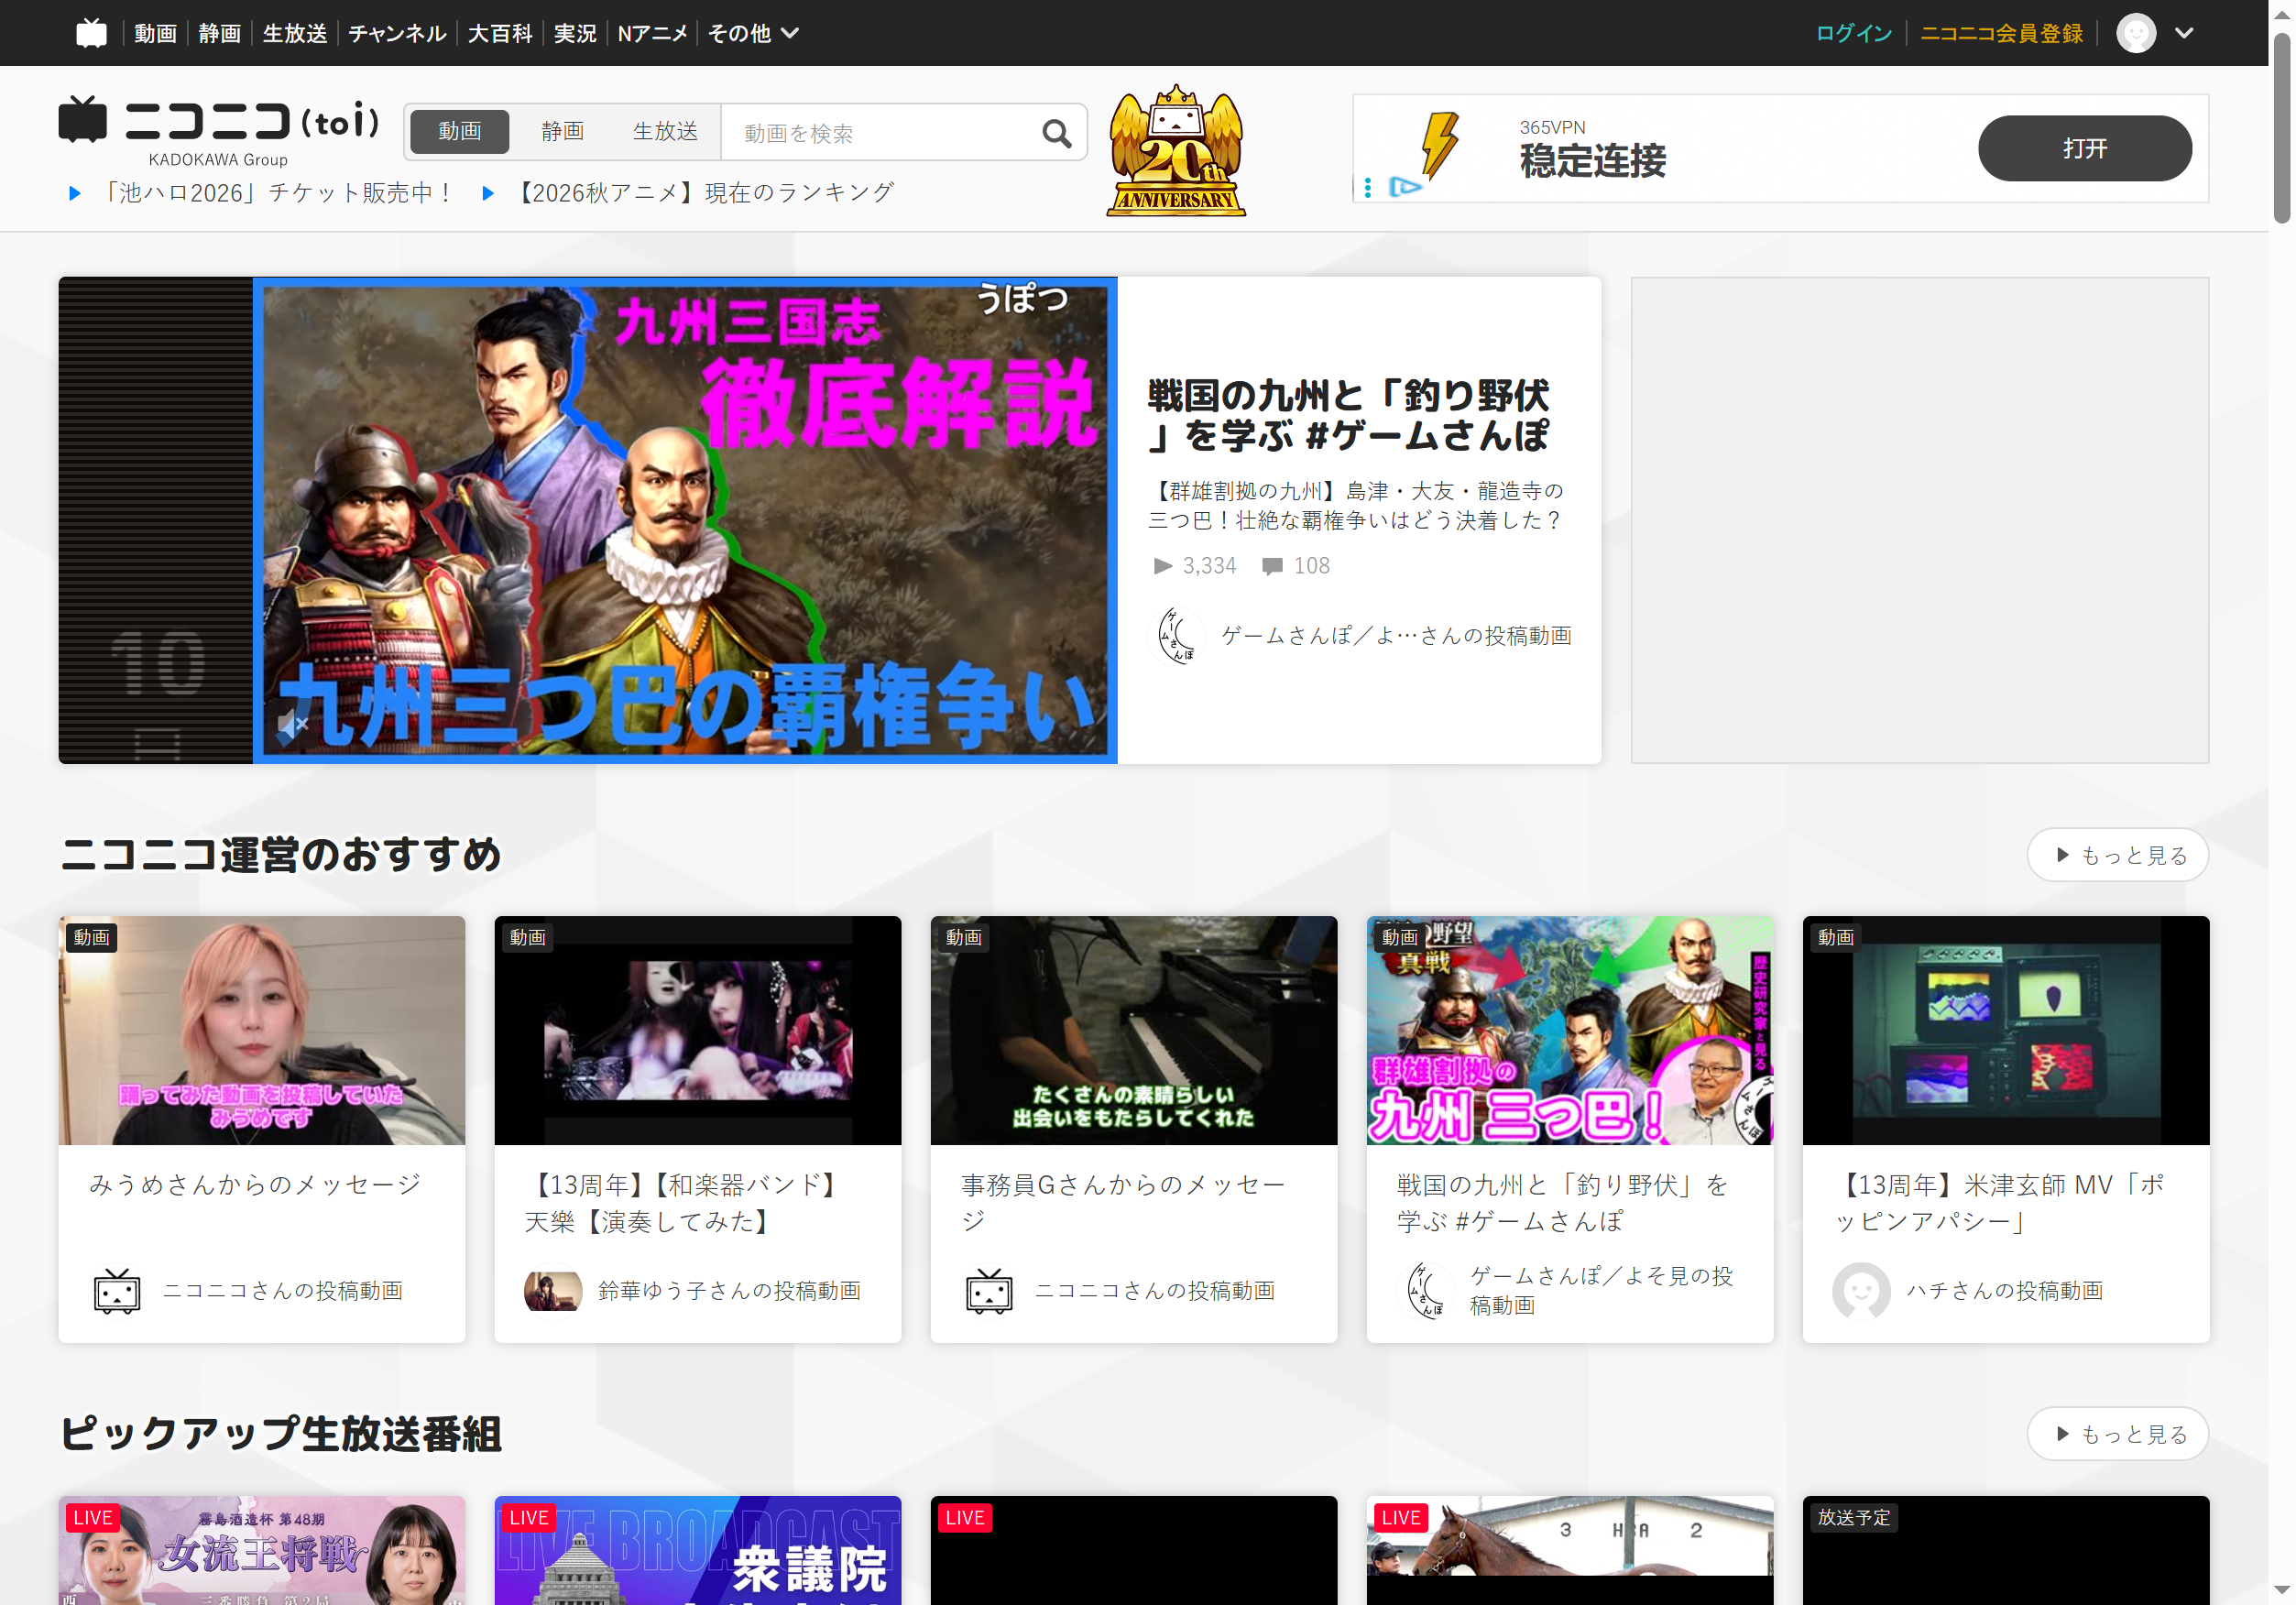Viewport: 2296px width, 1605px height.
Task: Open 大百科 in the top navigation
Action: tap(499, 33)
